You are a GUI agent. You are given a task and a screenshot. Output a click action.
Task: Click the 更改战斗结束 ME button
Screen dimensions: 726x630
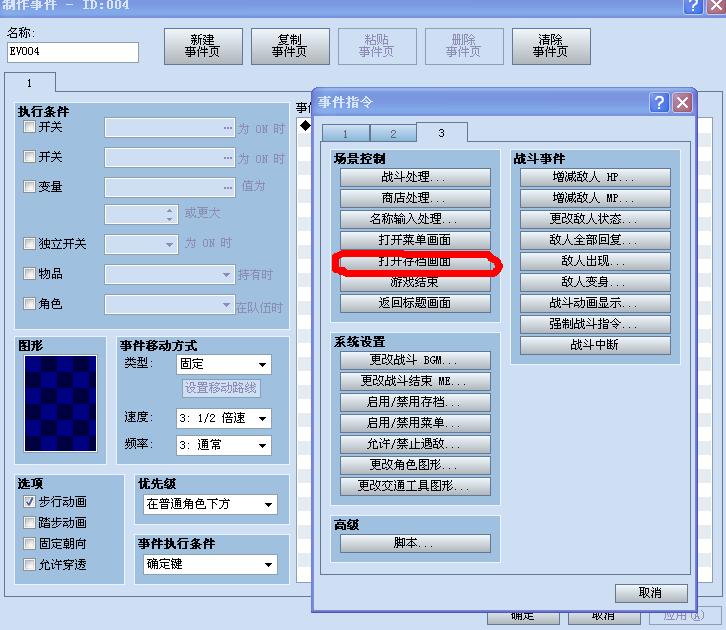(415, 381)
